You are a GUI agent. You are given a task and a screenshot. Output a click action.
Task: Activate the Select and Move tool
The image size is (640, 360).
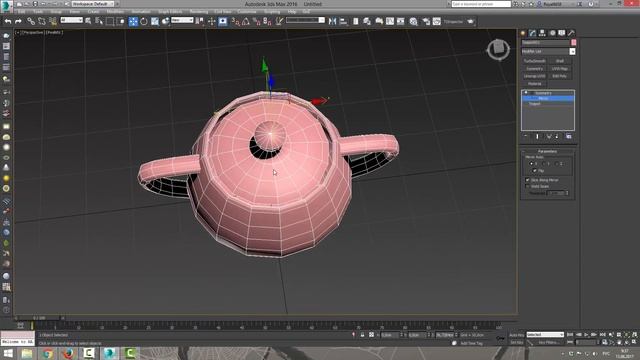pos(133,21)
